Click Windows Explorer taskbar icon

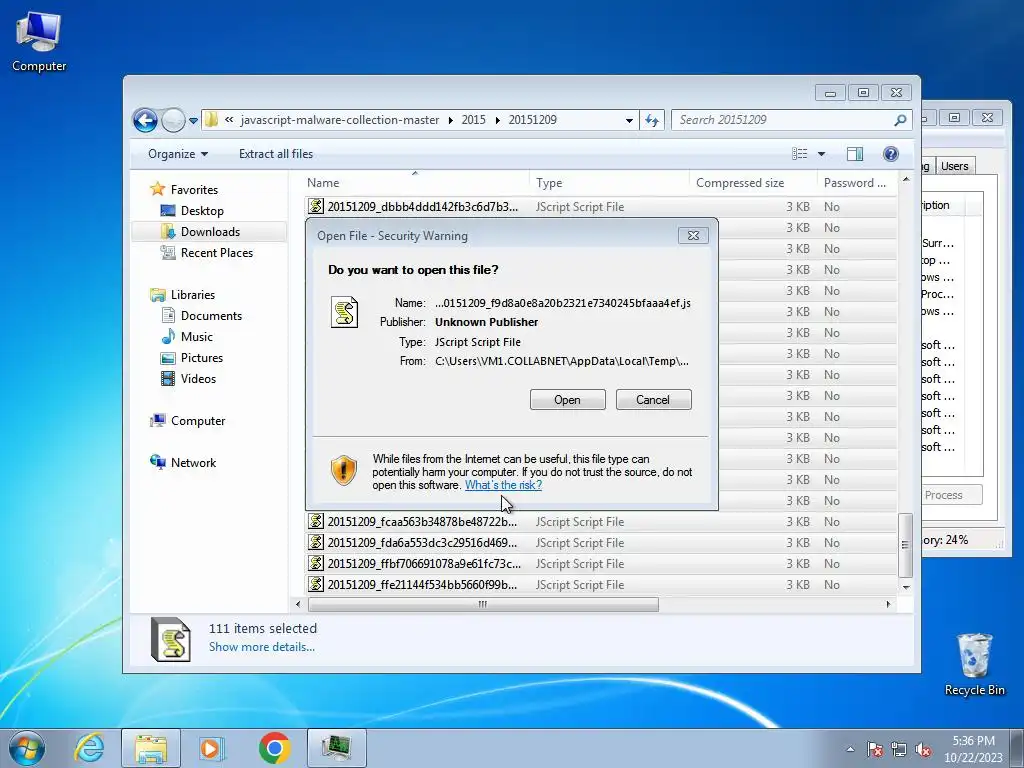click(x=151, y=748)
